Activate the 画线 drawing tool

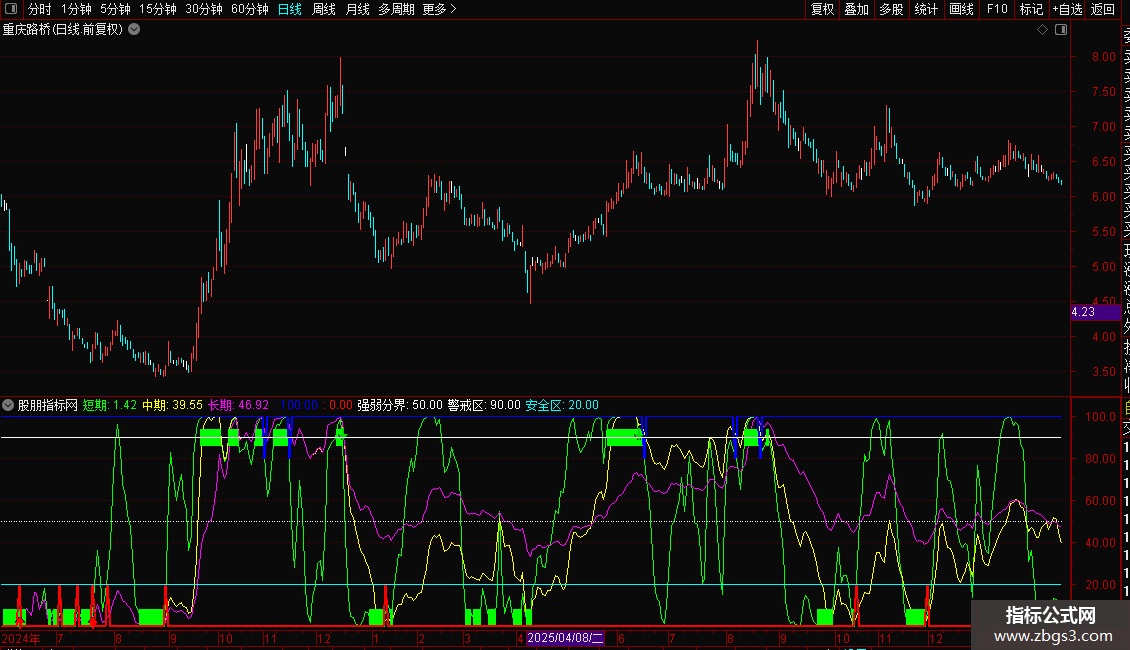click(961, 9)
